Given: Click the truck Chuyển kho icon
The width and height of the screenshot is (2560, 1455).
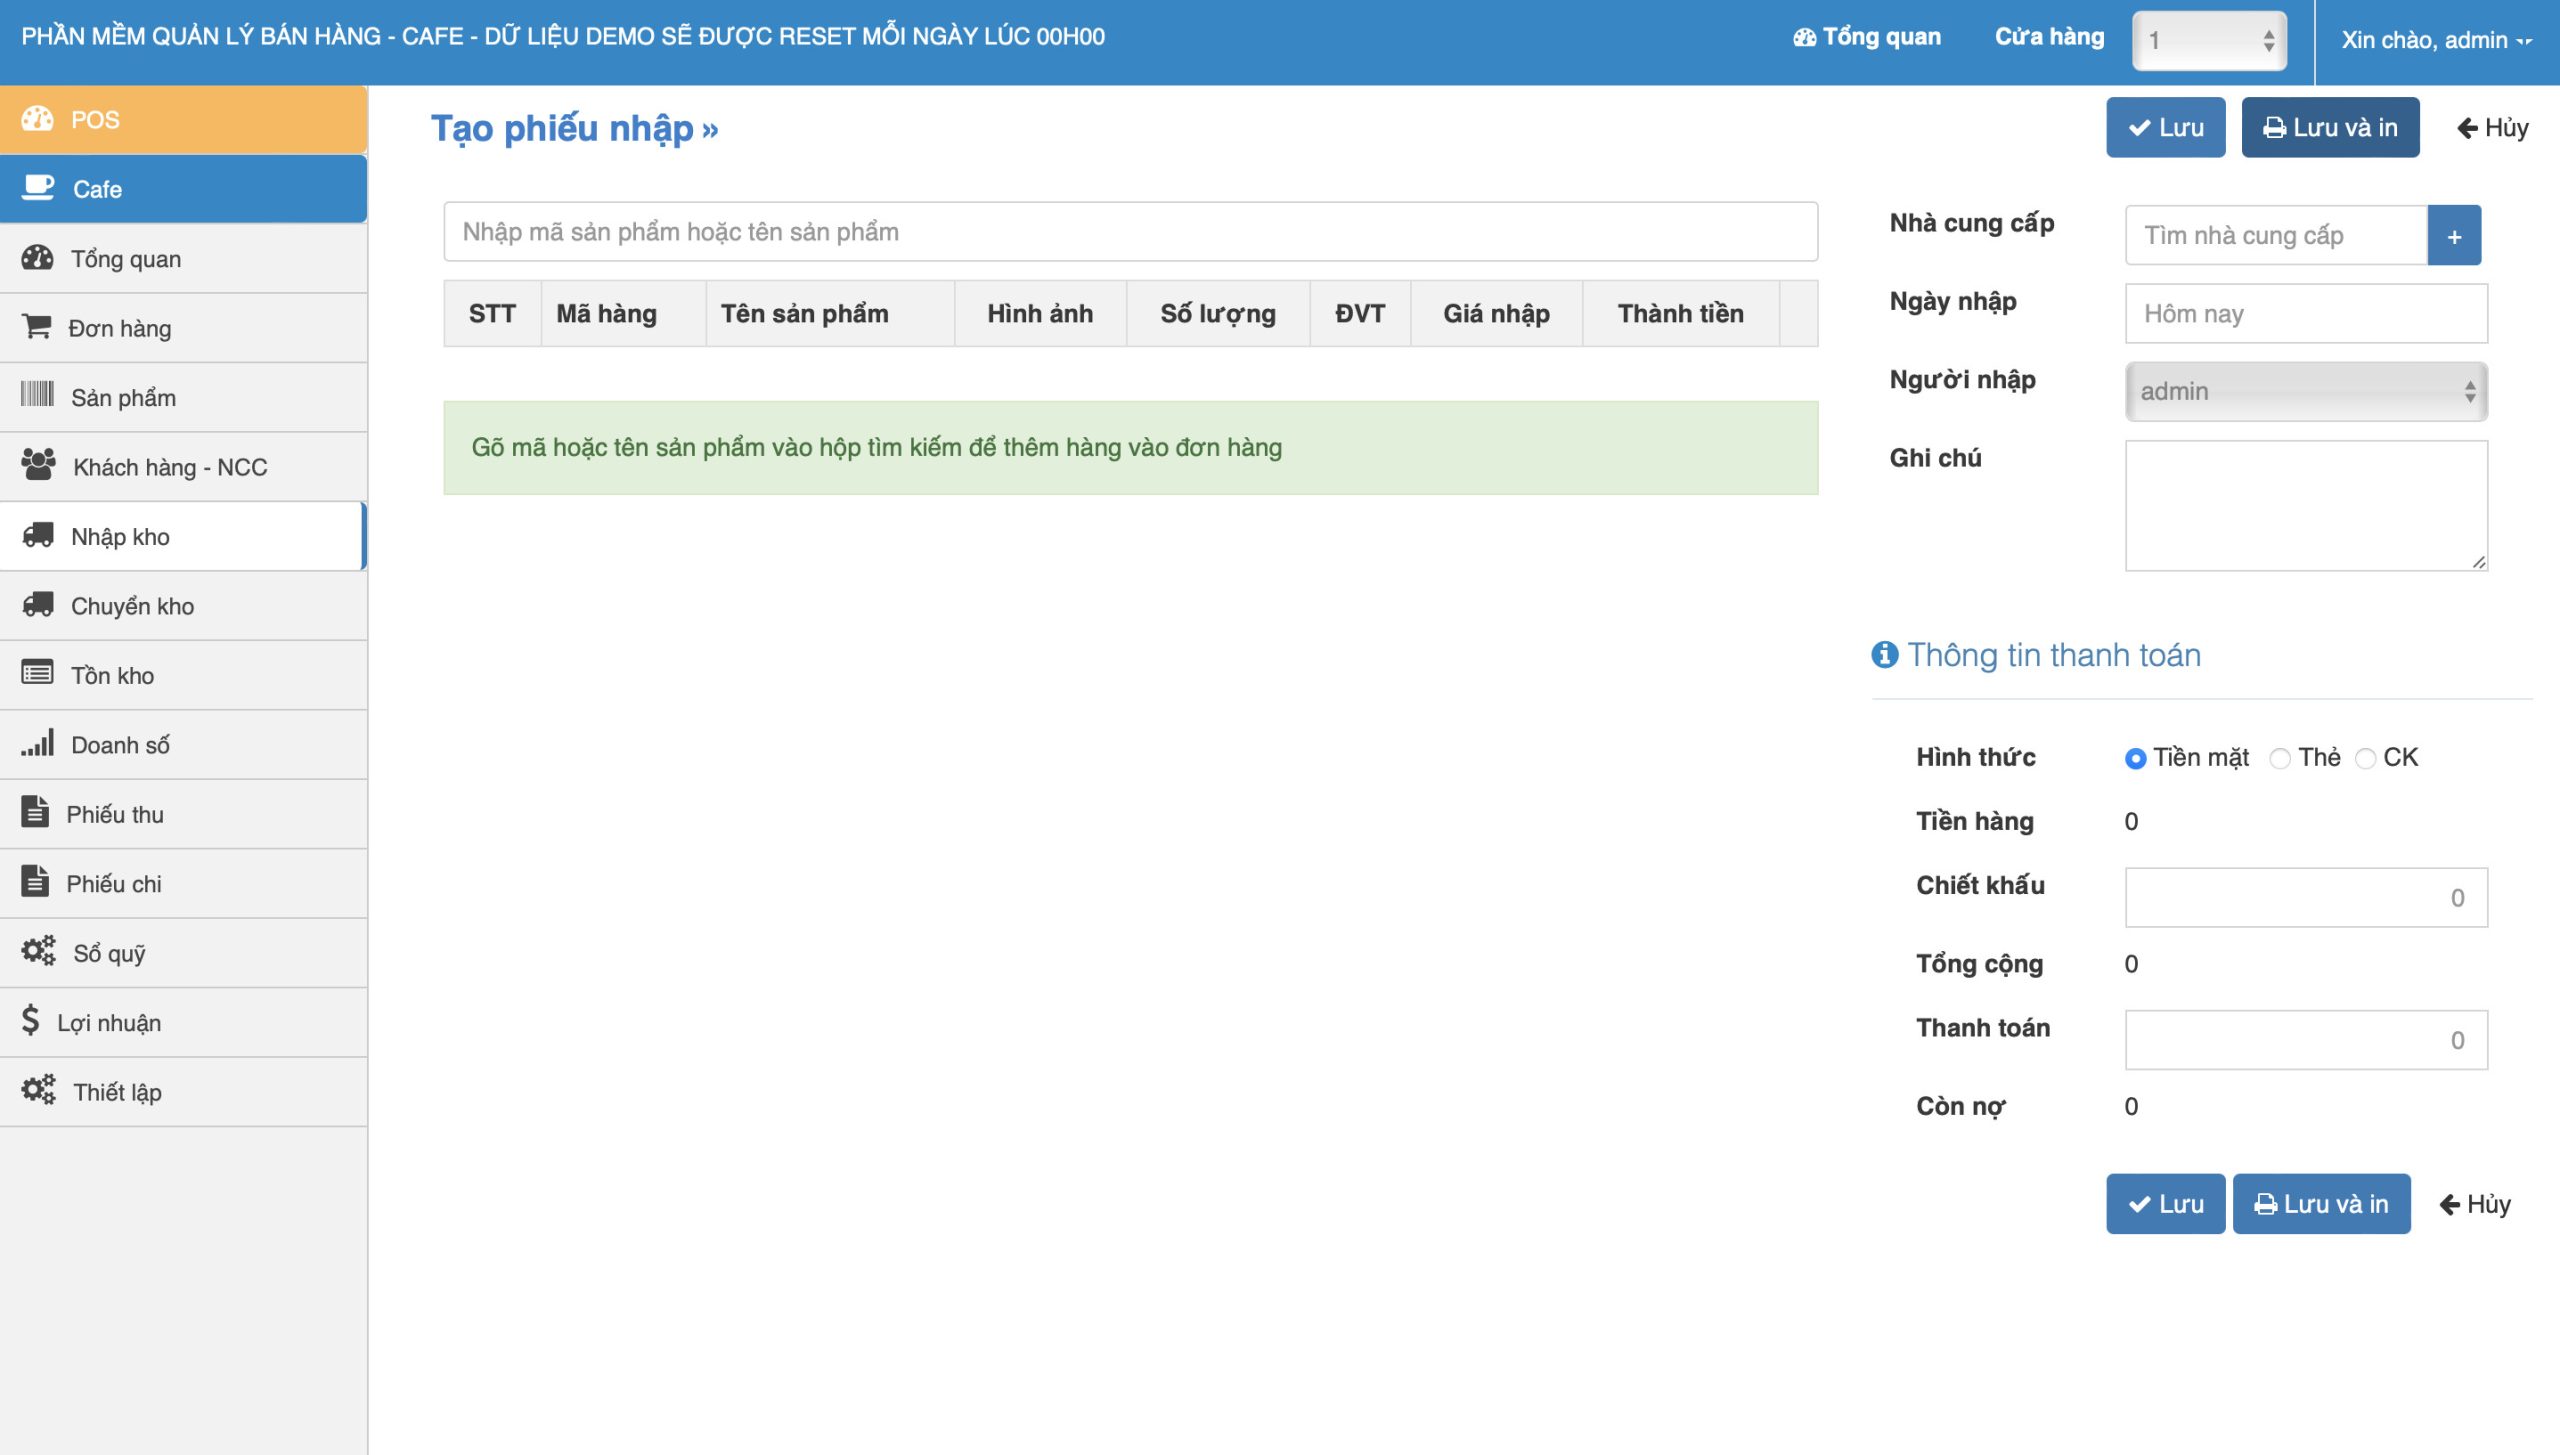Looking at the screenshot, I should point(38,604).
